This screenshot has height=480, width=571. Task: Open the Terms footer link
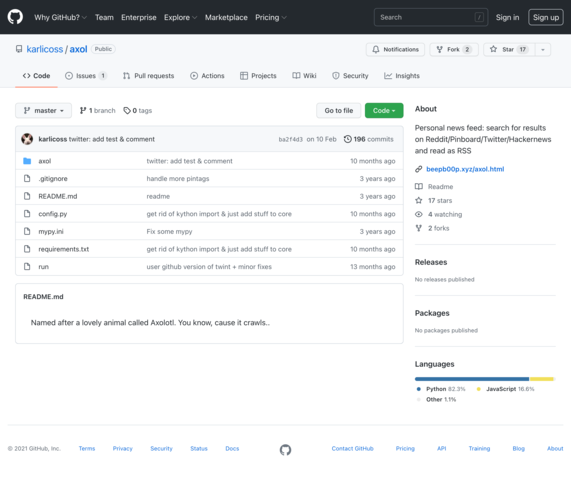pos(87,448)
